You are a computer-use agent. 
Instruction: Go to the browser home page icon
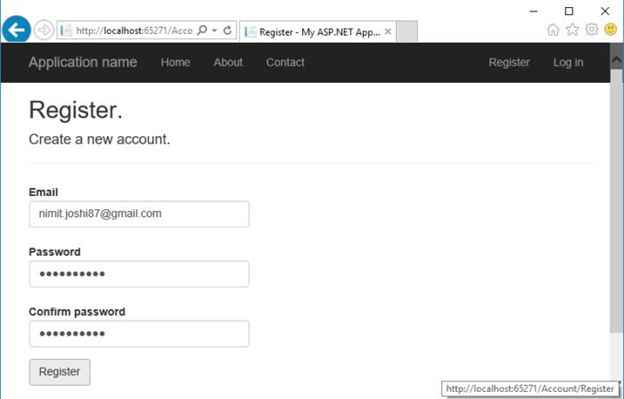click(553, 29)
